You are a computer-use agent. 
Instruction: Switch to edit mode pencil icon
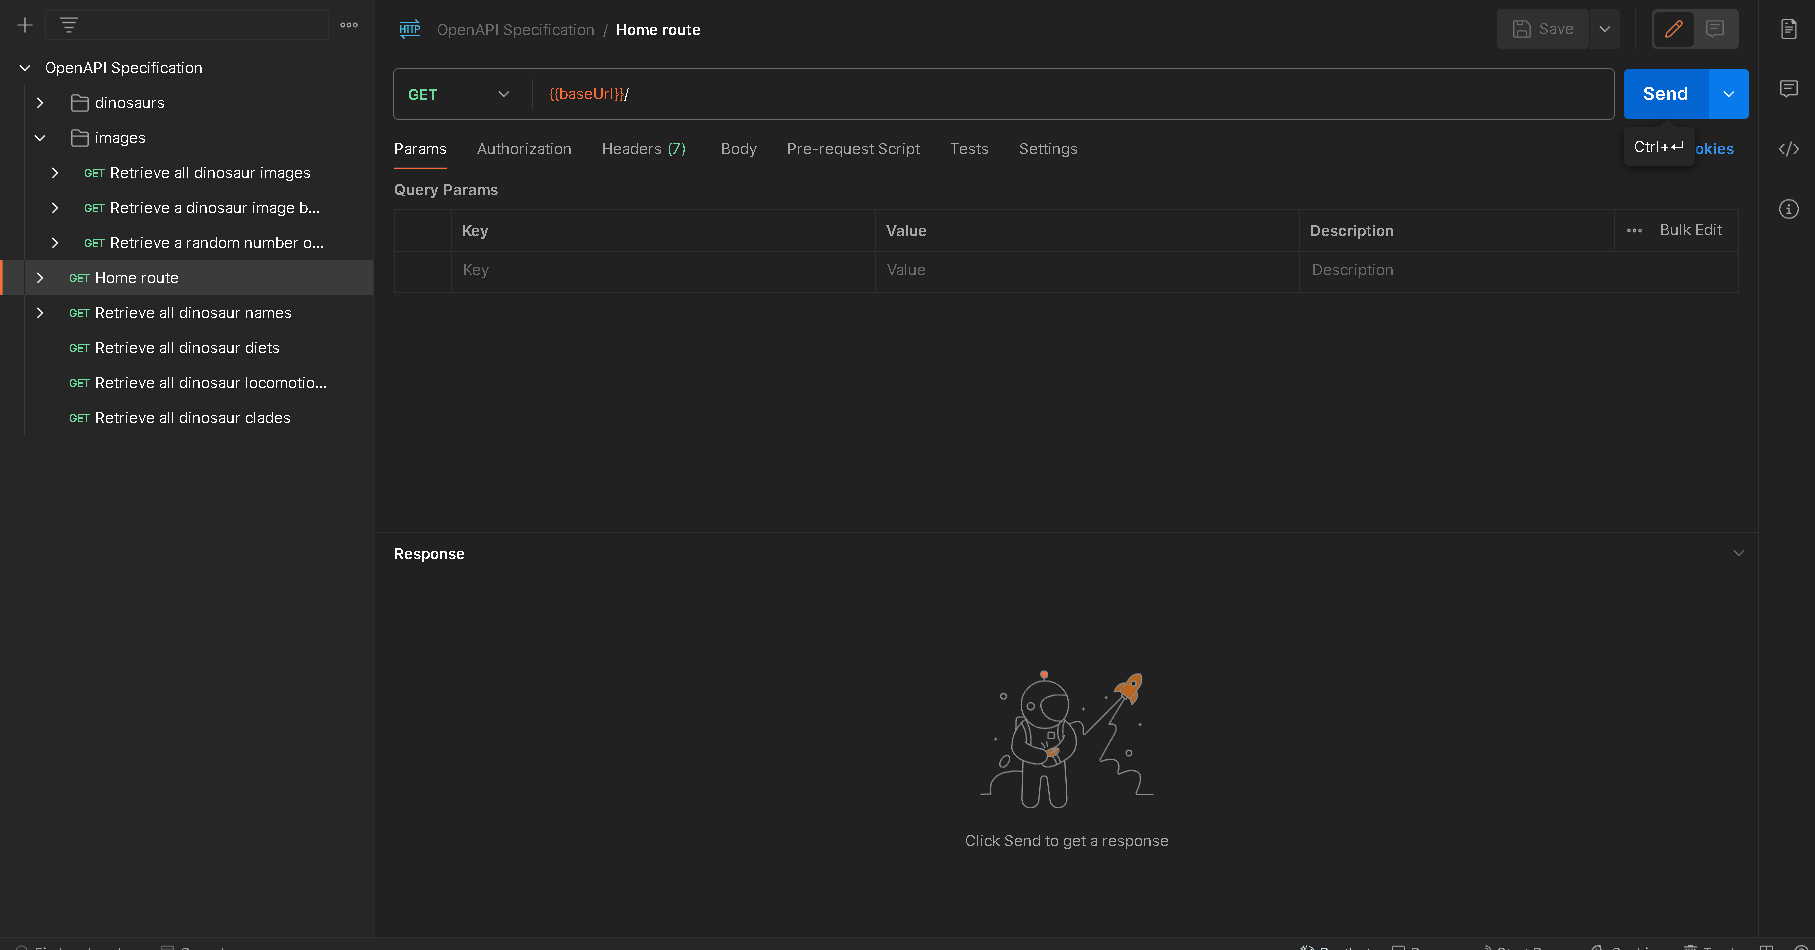[1673, 29]
